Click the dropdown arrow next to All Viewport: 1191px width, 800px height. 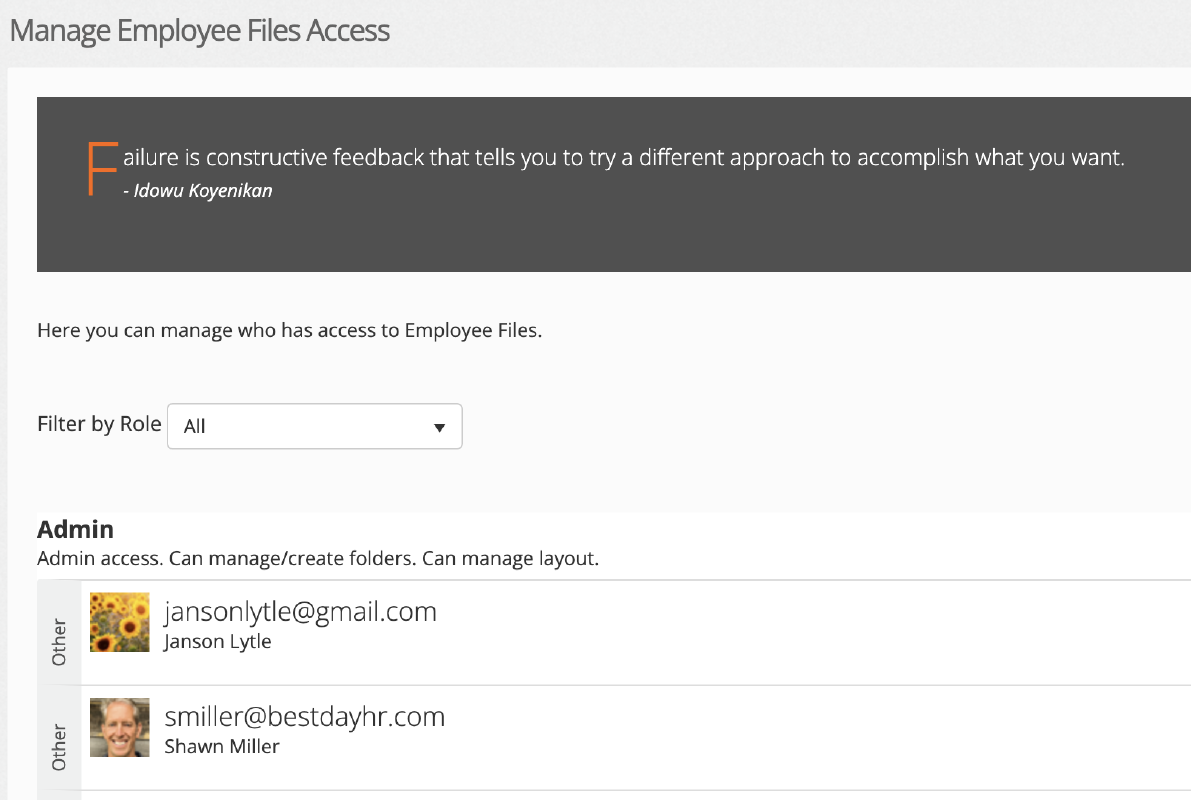439,428
